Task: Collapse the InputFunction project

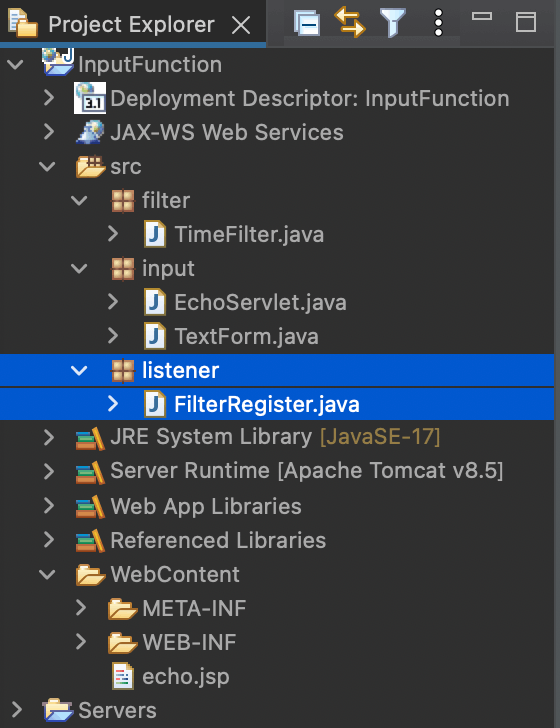Action: 15,64
